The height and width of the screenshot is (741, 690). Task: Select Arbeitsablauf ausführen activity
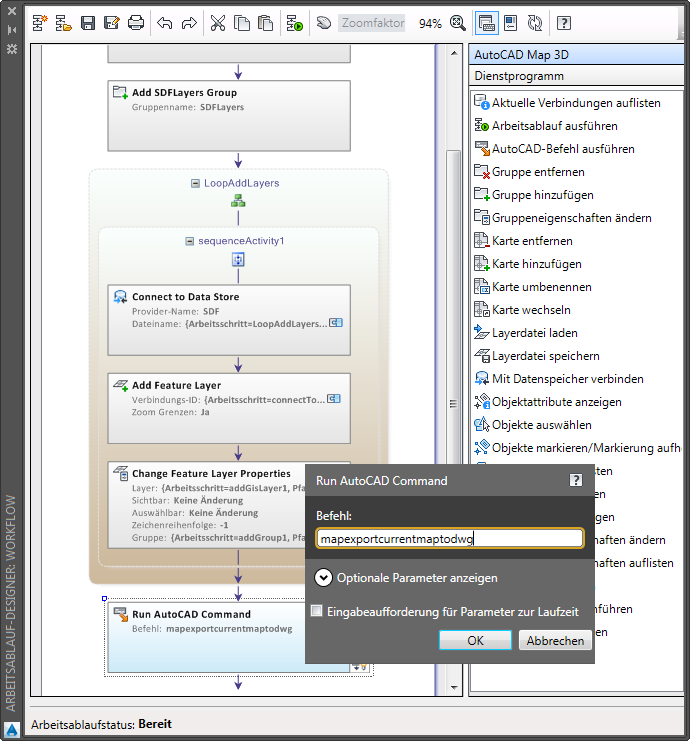546,126
